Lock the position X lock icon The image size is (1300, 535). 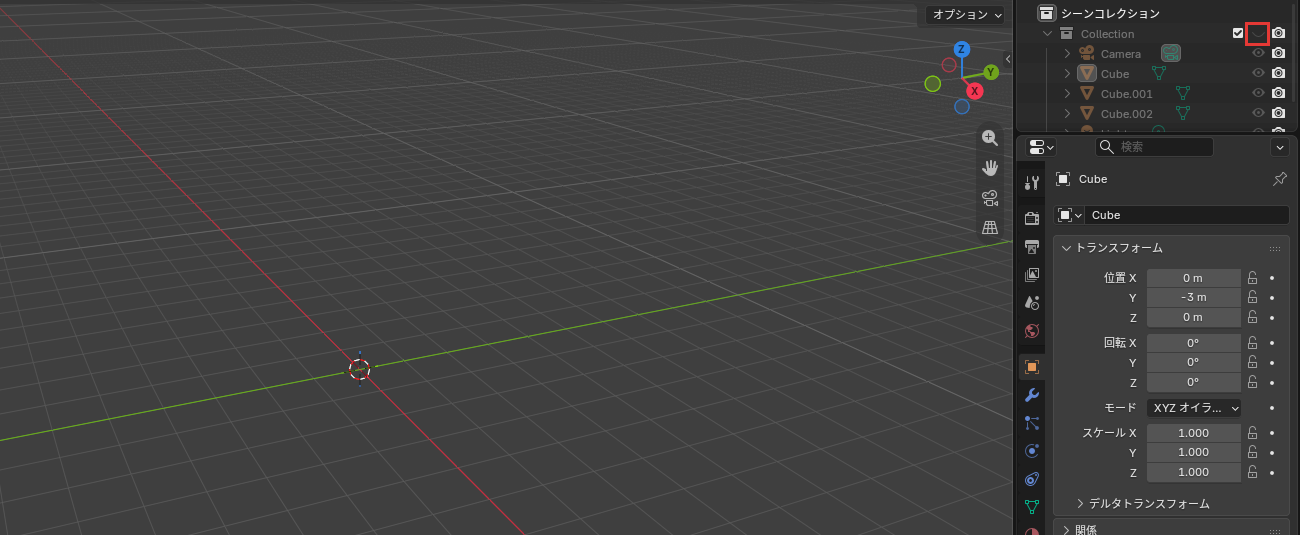[1252, 277]
